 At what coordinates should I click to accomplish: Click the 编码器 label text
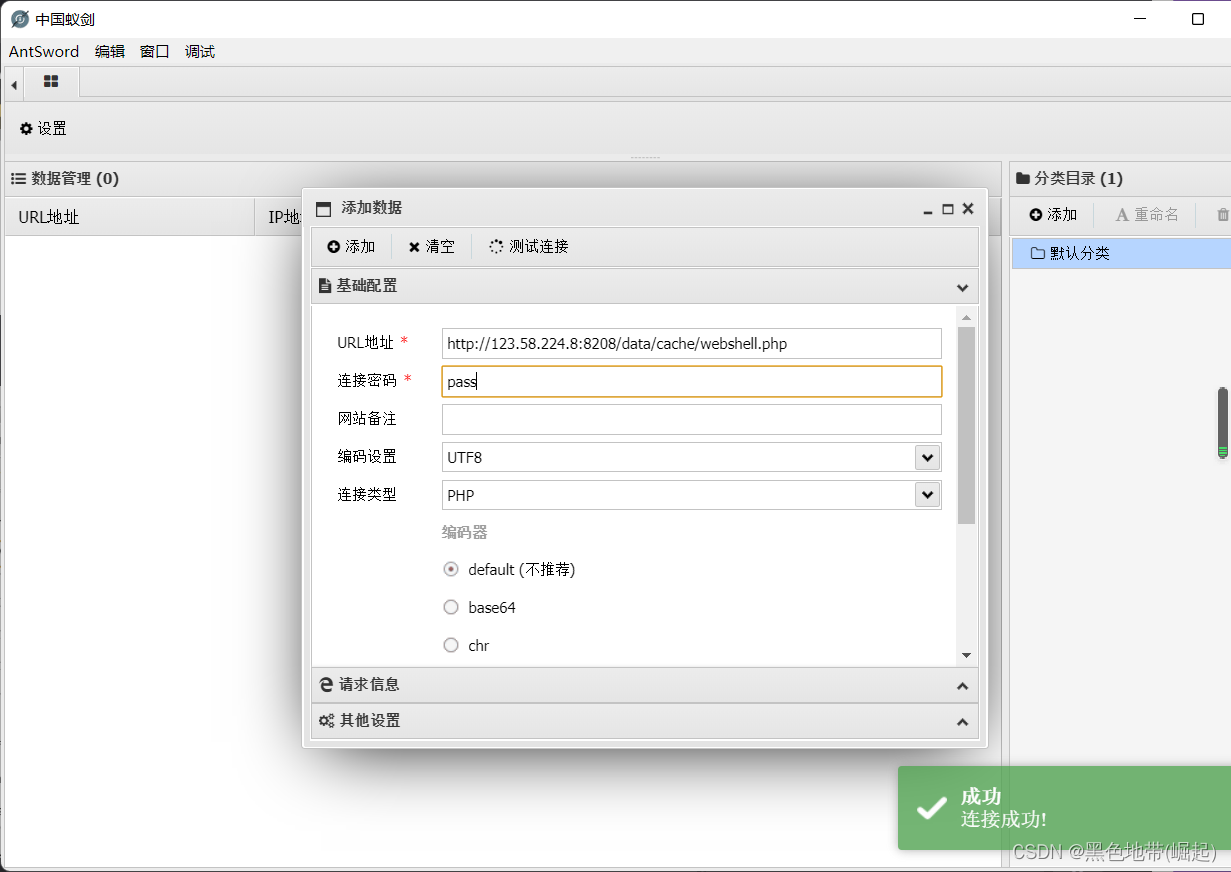click(x=464, y=532)
